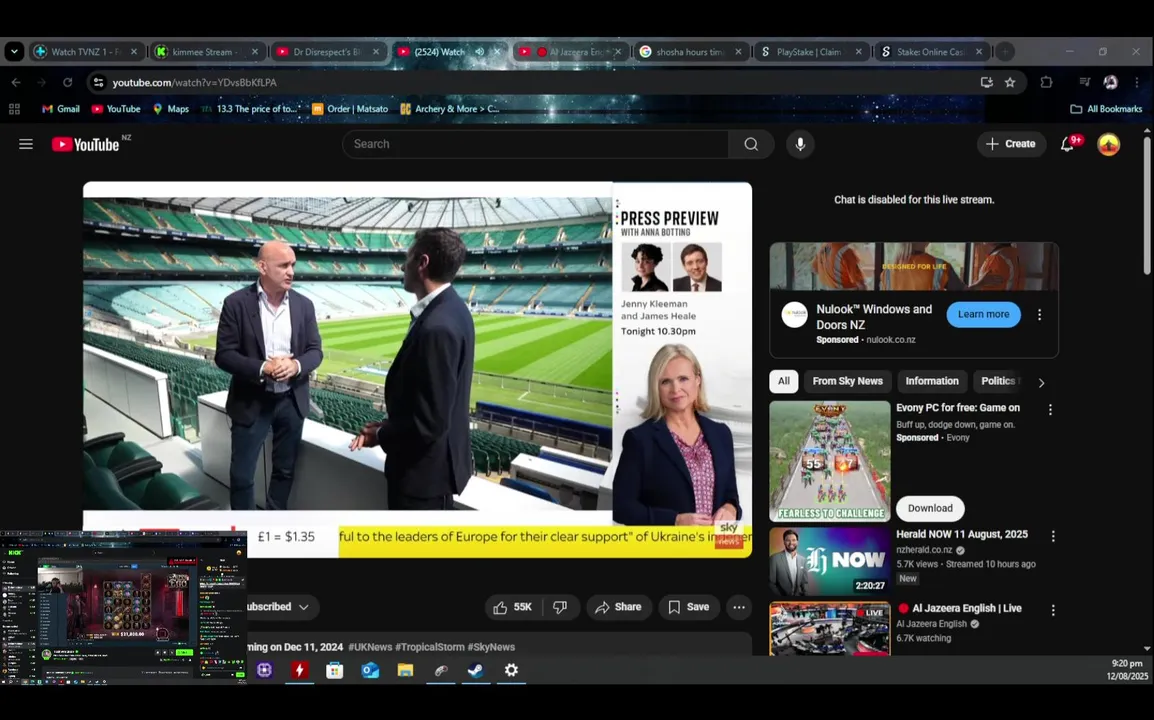This screenshot has width=1154, height=720.
Task: Open Outlook from the taskbar
Action: [x=369, y=670]
